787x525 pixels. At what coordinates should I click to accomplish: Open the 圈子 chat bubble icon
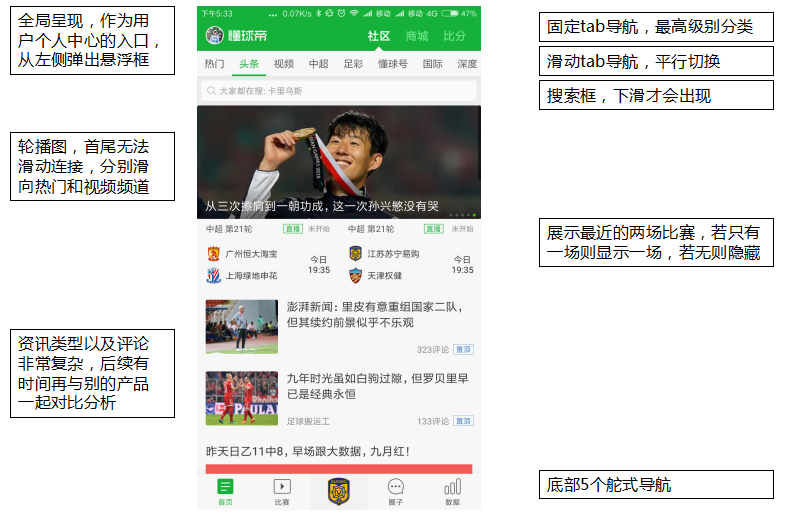(x=396, y=486)
